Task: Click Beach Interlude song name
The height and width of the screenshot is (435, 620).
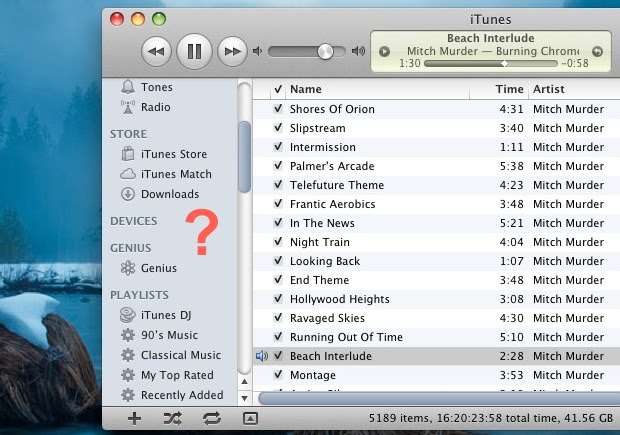Action: [x=331, y=356]
